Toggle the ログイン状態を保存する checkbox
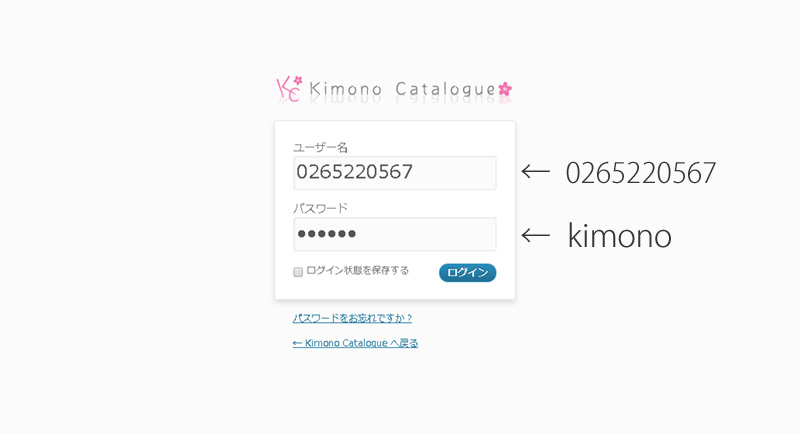The height and width of the screenshot is (434, 800). click(x=298, y=272)
